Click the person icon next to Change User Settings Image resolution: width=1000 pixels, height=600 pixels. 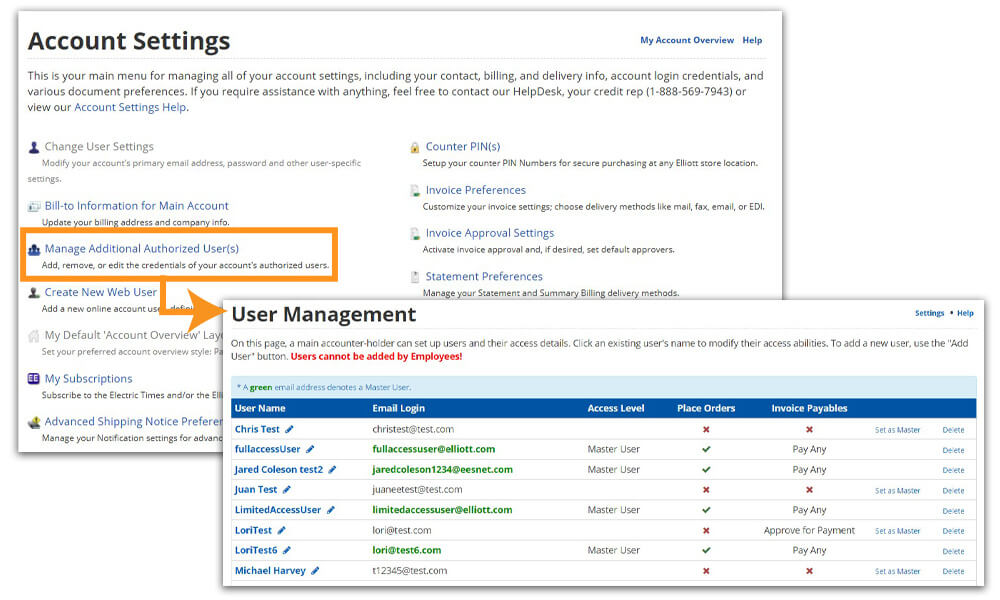pos(34,146)
